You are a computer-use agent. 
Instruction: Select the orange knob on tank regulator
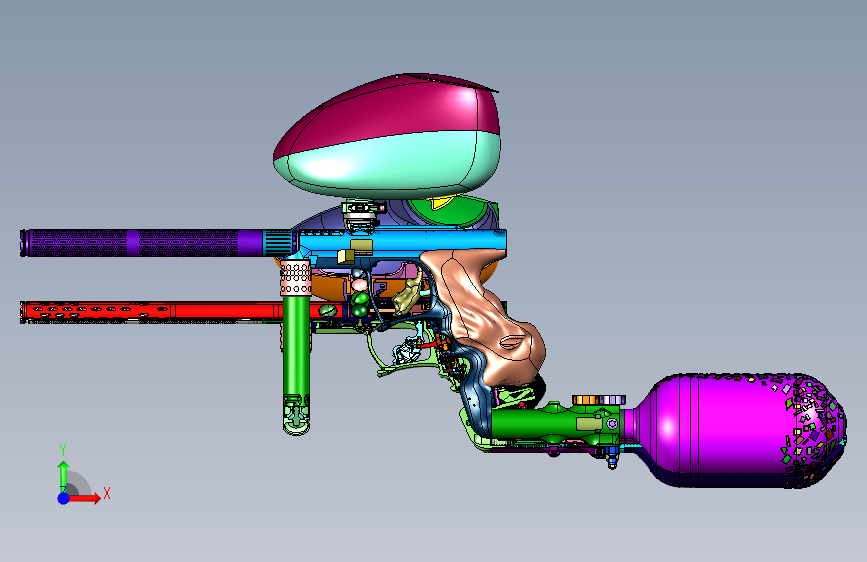(x=585, y=400)
